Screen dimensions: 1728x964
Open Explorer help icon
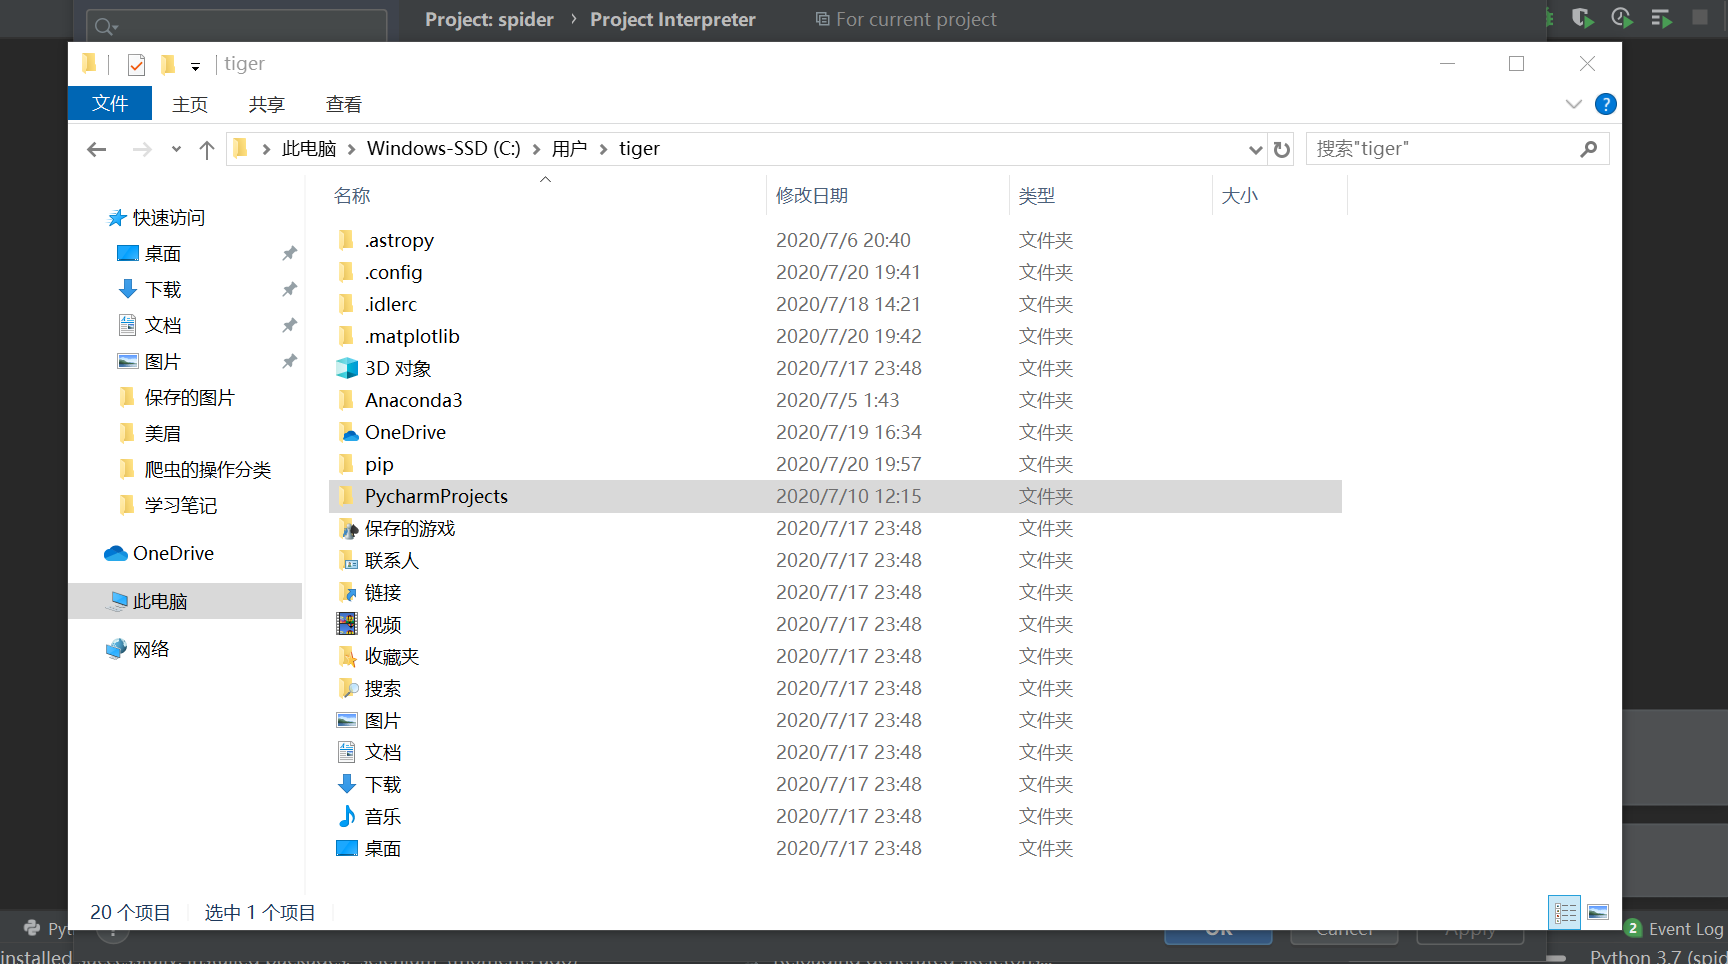(x=1605, y=104)
